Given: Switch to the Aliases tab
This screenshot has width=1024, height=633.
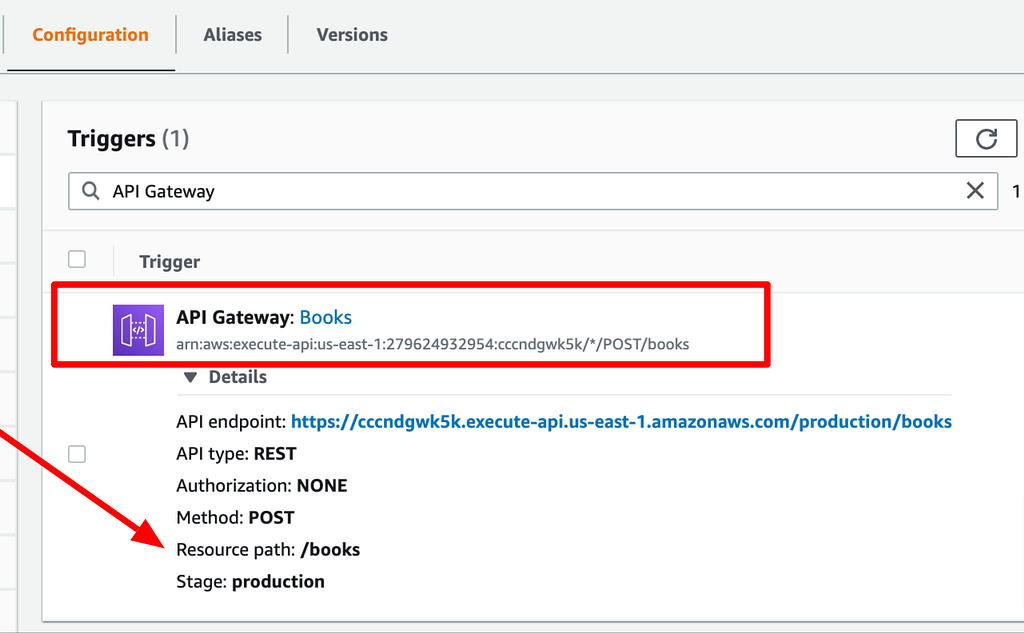Looking at the screenshot, I should tap(232, 35).
